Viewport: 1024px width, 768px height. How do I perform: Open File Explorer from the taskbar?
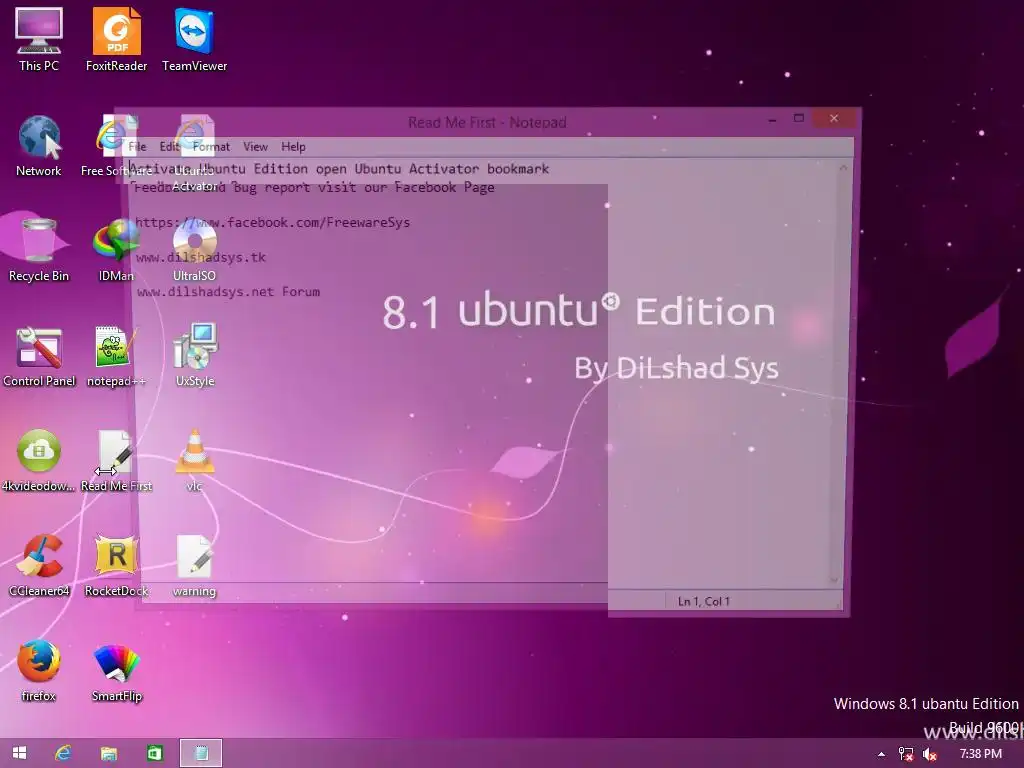(108, 753)
